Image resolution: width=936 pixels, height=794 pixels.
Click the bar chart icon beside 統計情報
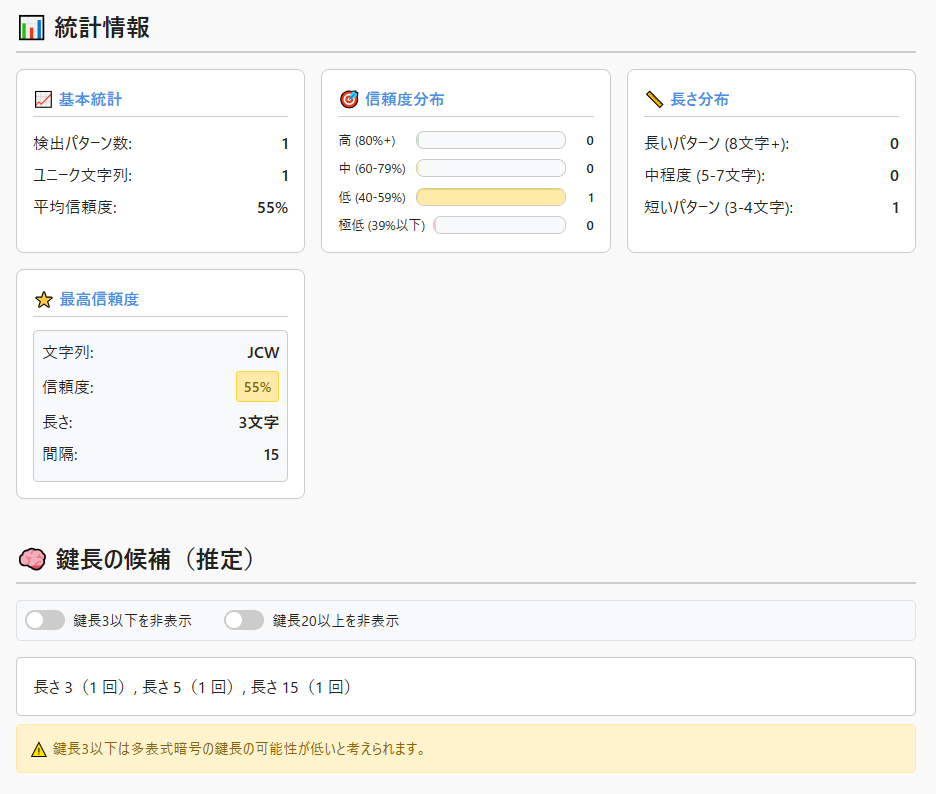click(32, 28)
